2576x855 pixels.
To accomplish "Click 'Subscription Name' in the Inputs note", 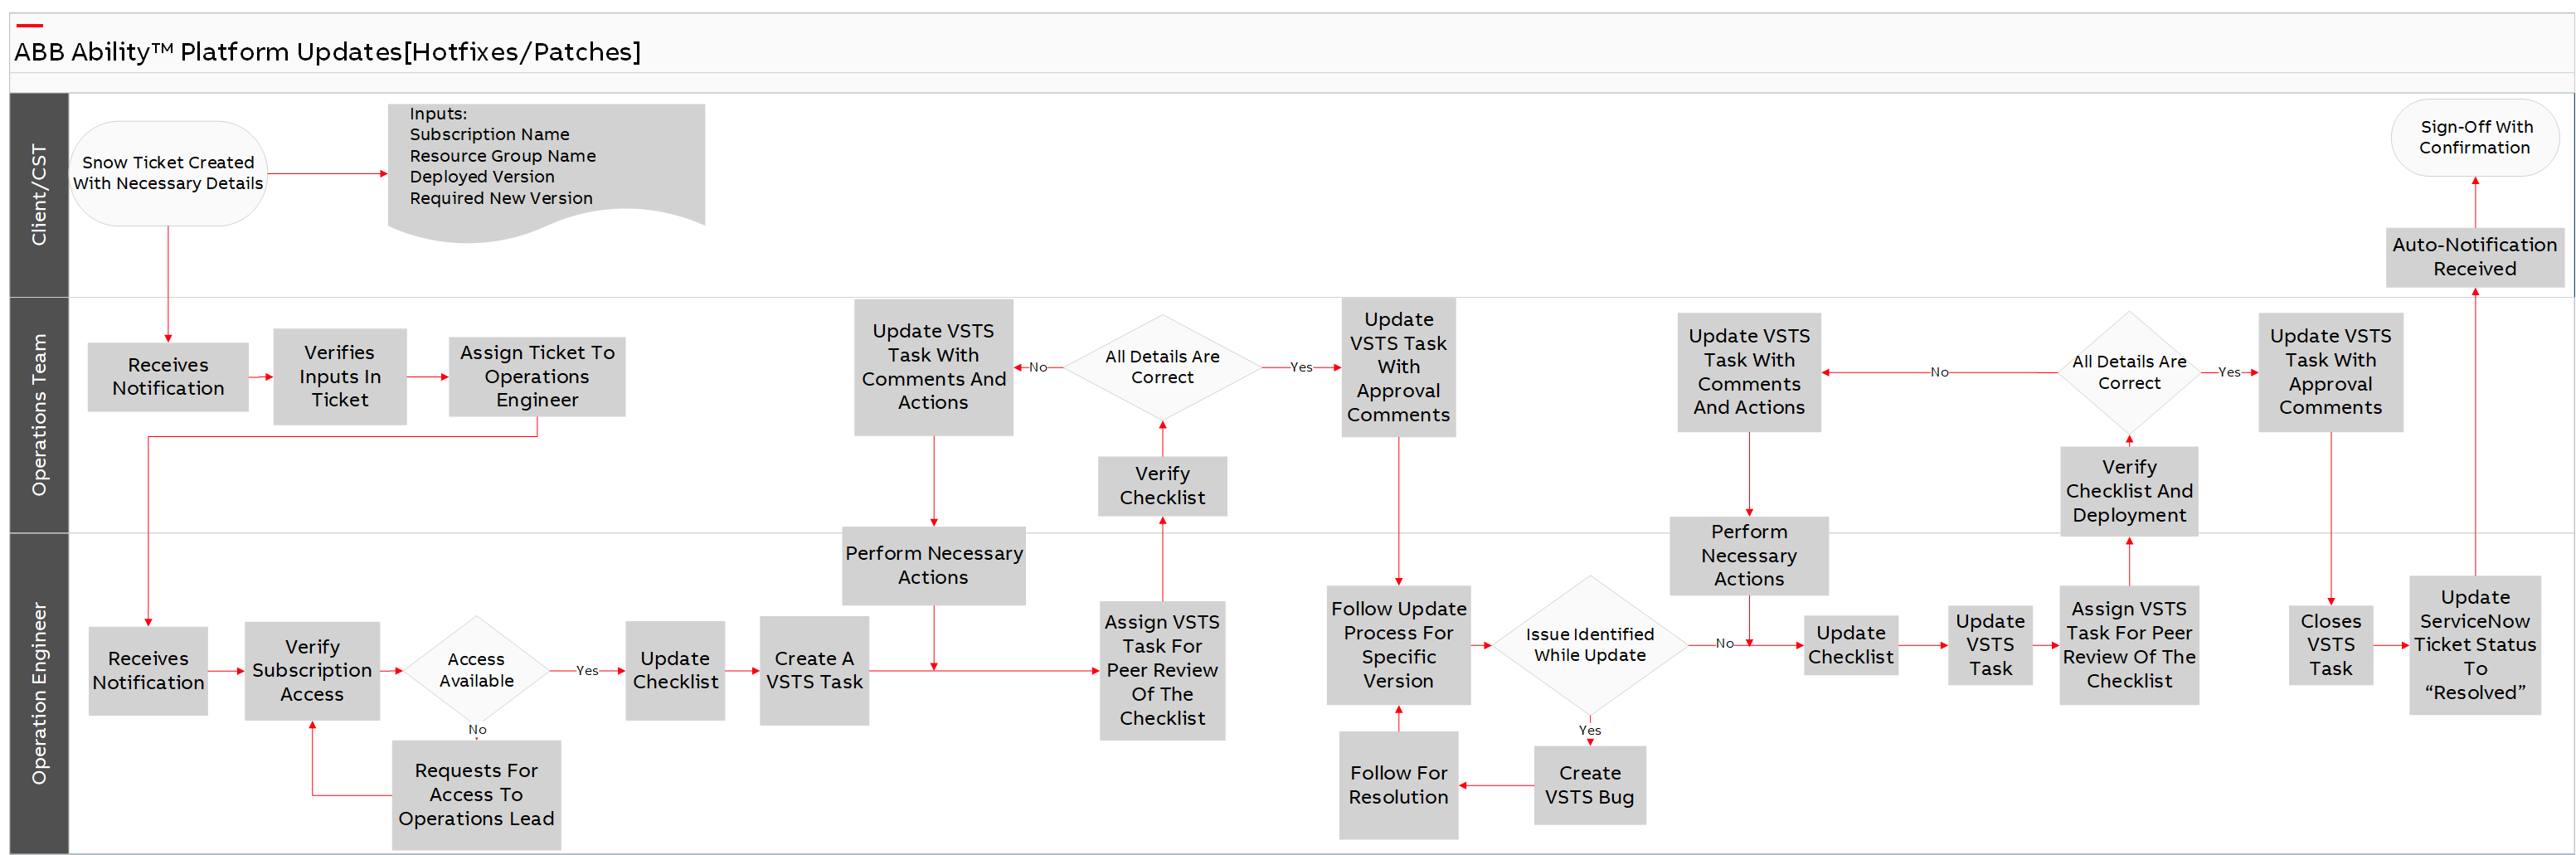I will click(x=489, y=134).
